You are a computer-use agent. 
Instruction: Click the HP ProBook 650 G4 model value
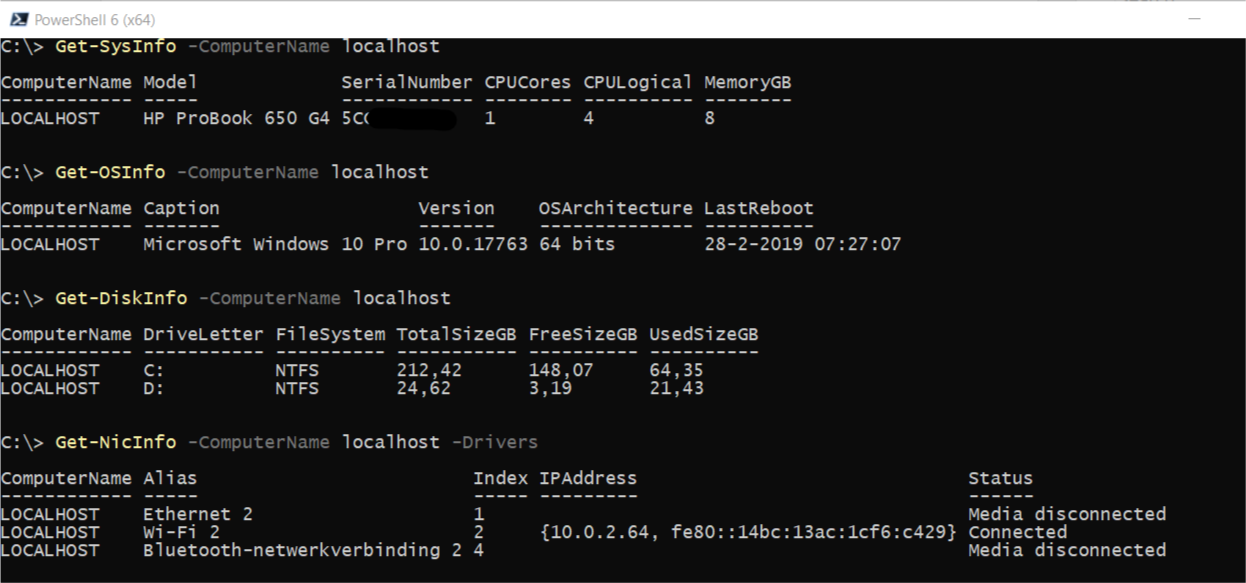pyautogui.click(x=236, y=118)
